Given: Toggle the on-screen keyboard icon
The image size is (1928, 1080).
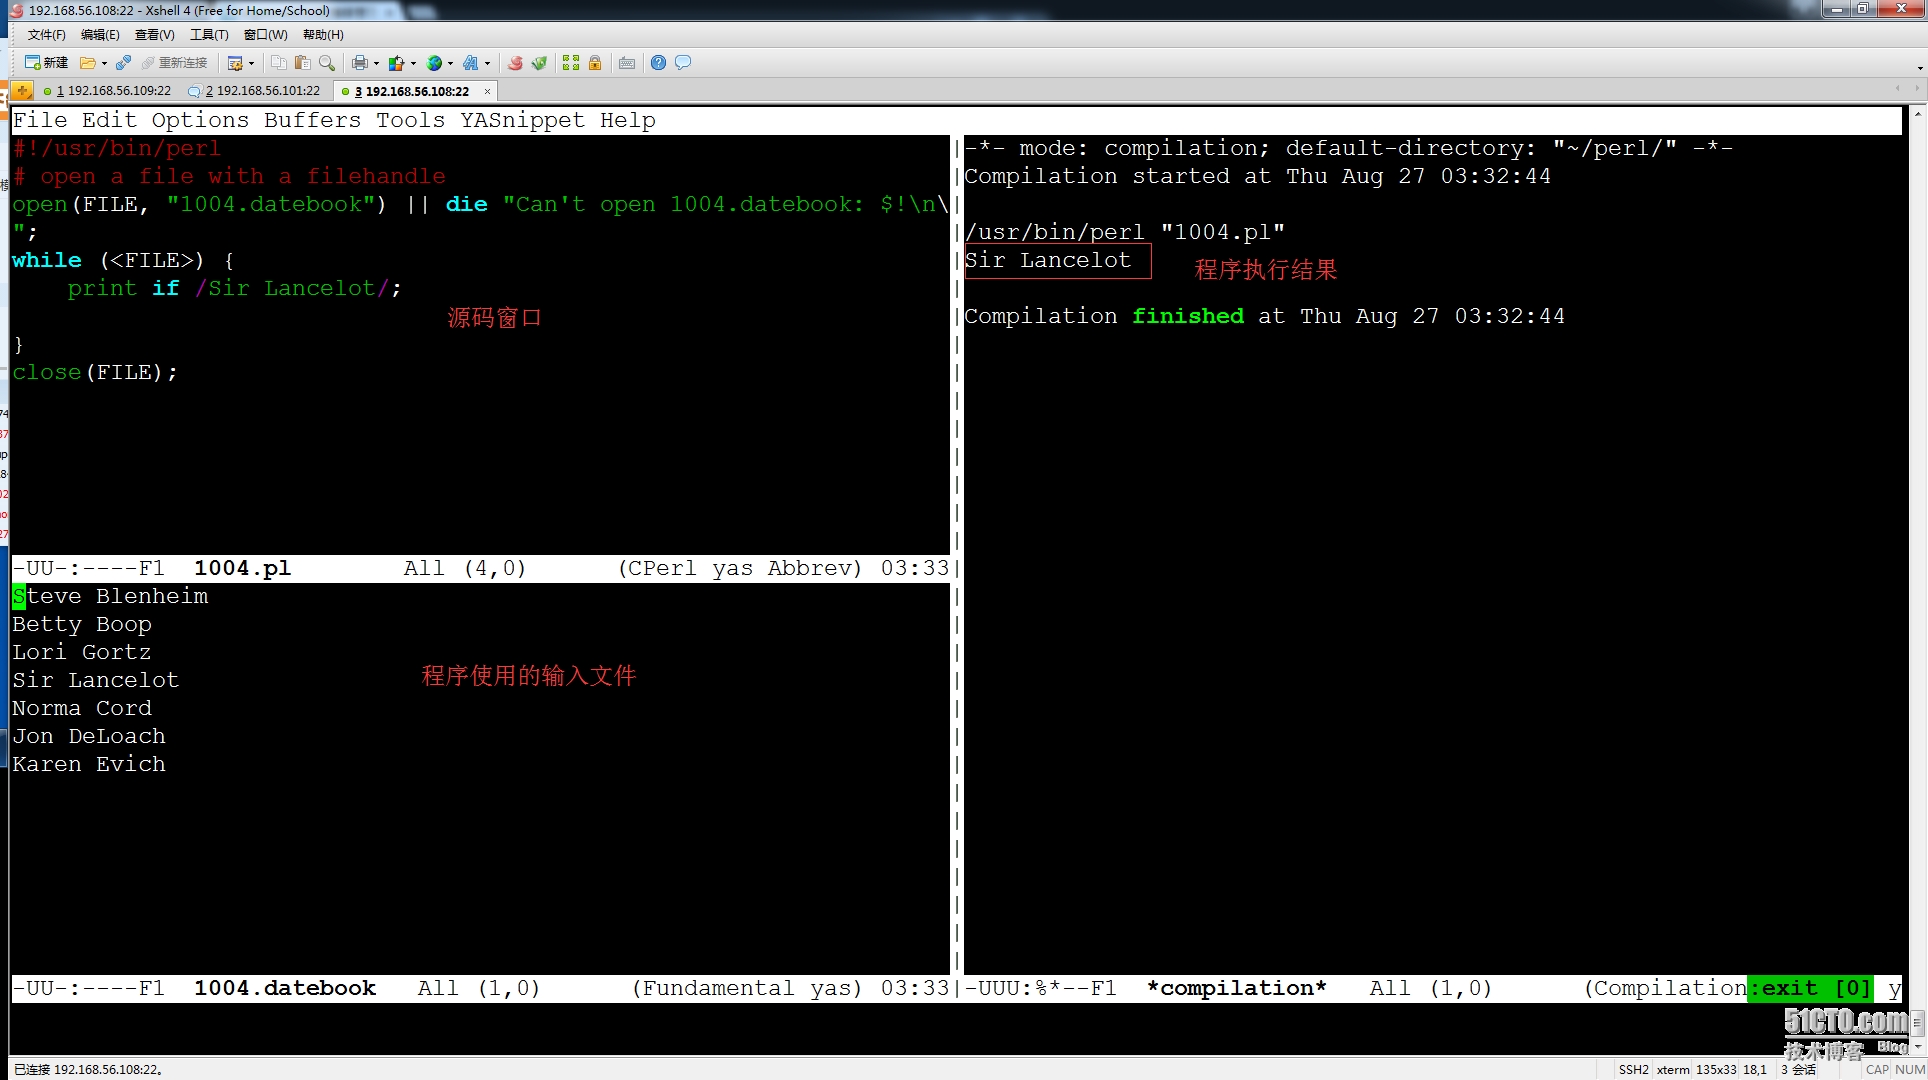Looking at the screenshot, I should point(627,62).
